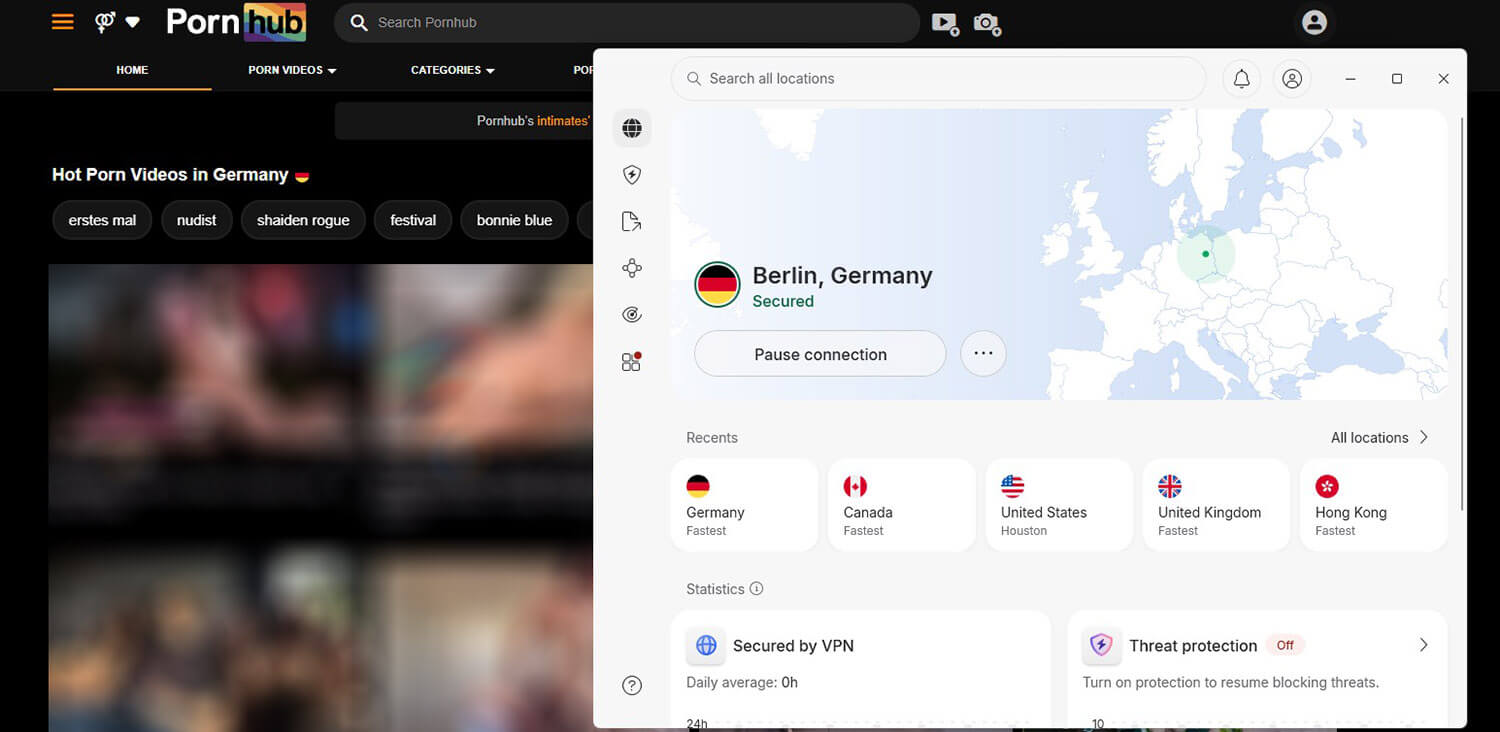Expand the Threat protection card chevron
The image size is (1500, 732).
1424,645
